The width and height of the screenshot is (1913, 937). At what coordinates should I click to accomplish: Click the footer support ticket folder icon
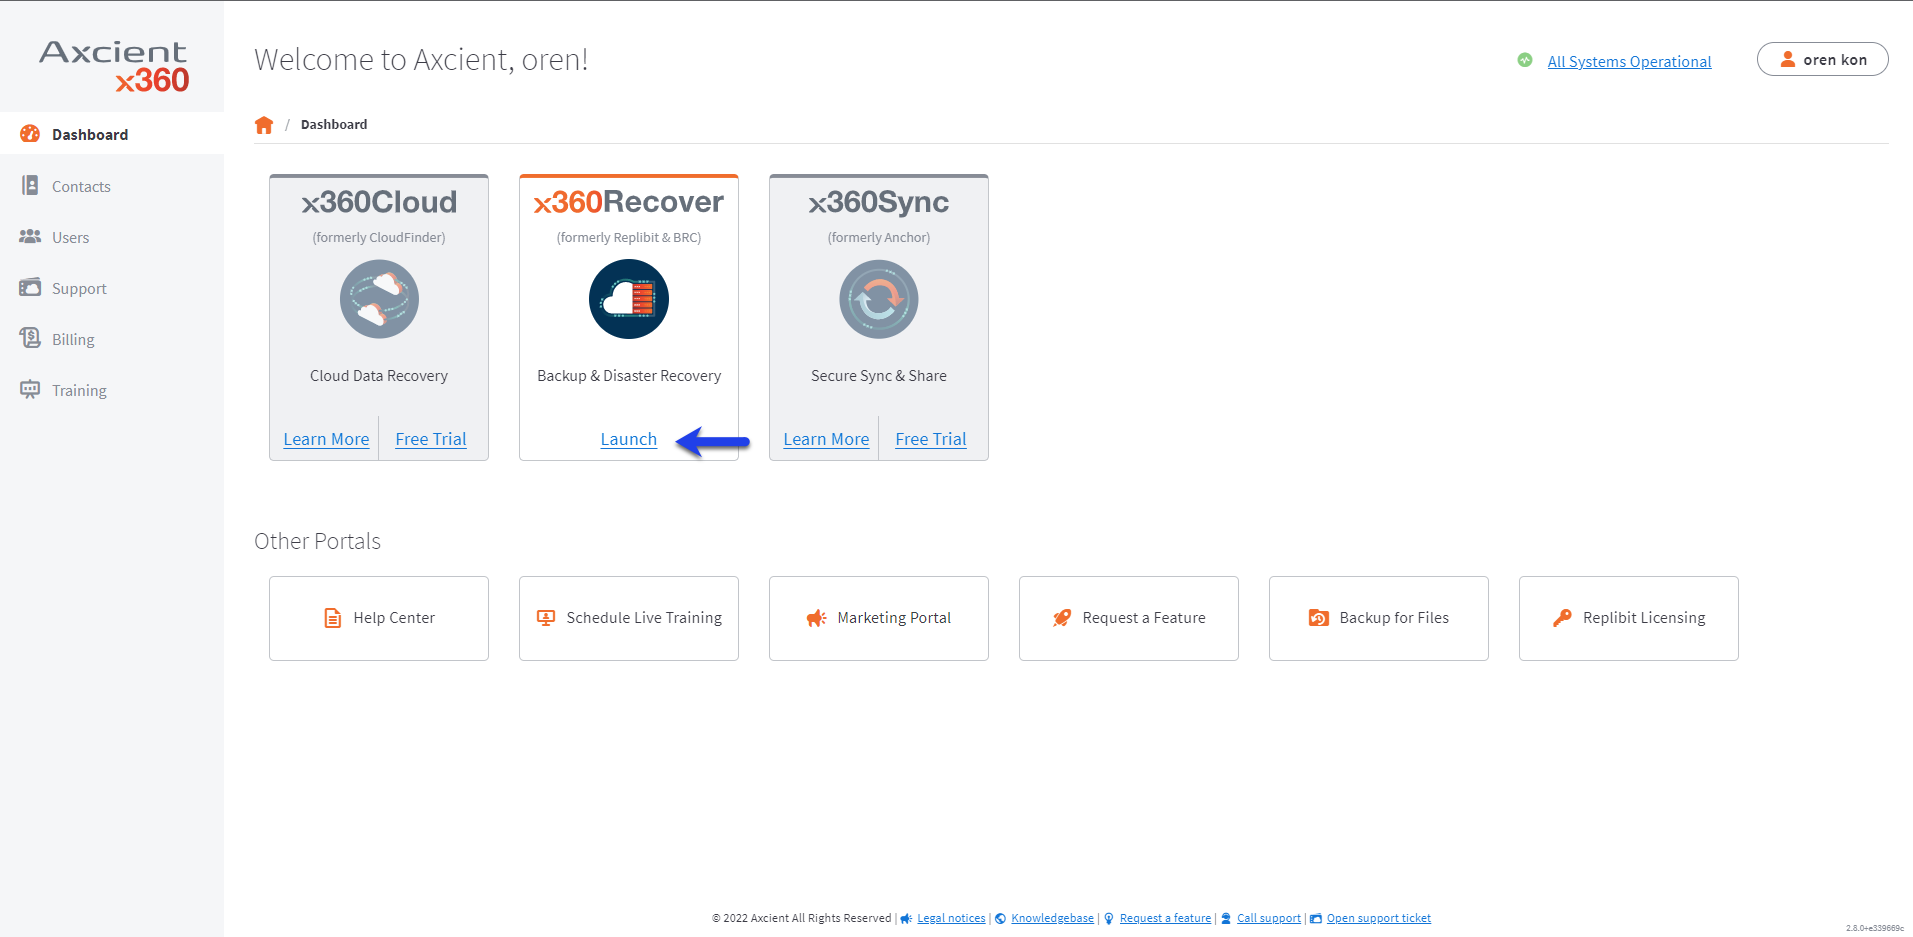1316,919
